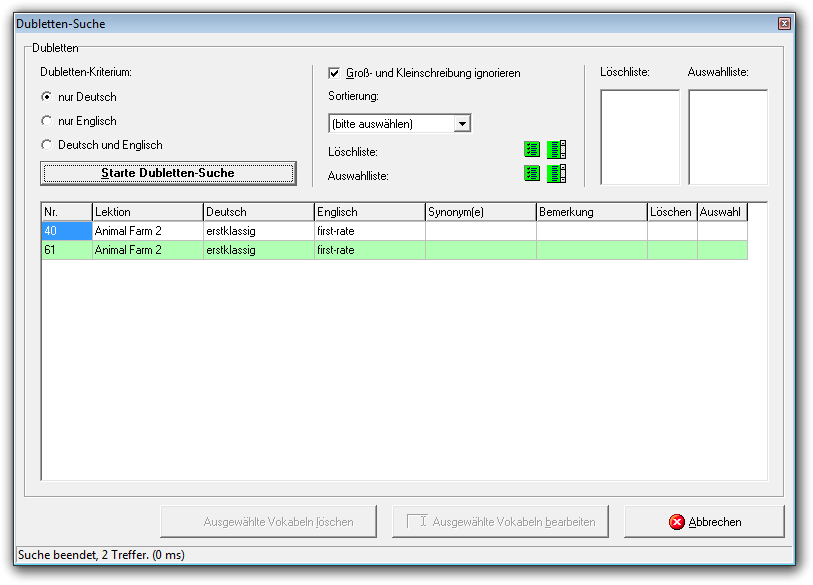Click the checklist icon beside the Löschliste label

[x=532, y=150]
